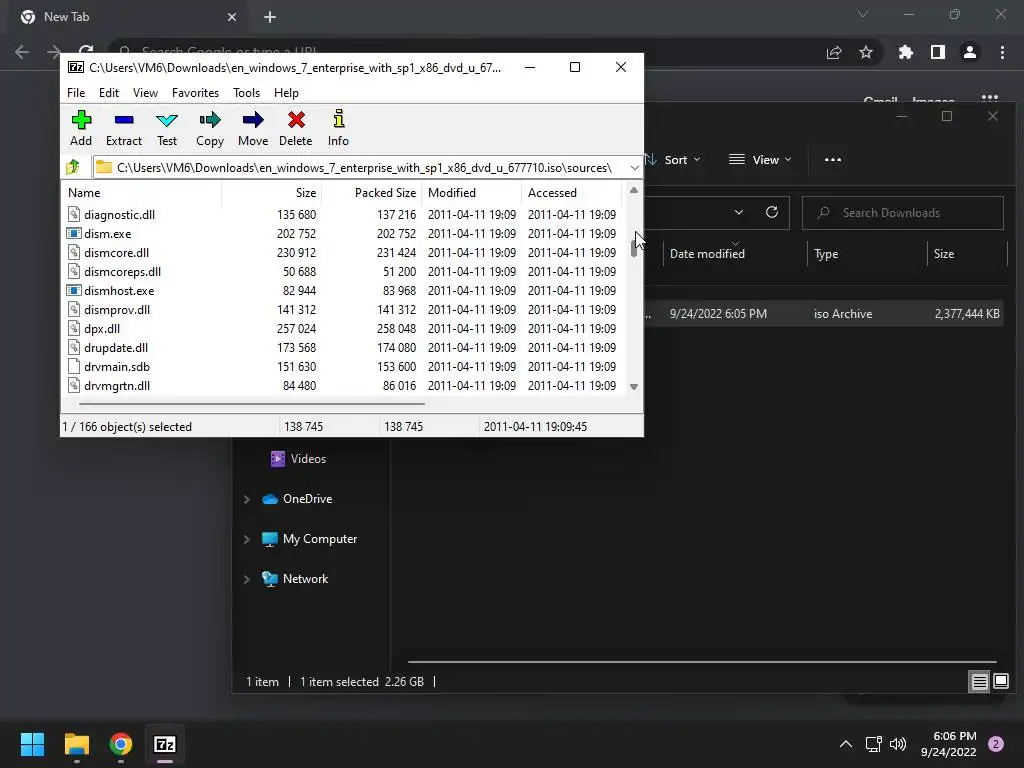Viewport: 1024px width, 768px height.
Task: Open the Edit menu in 7-Zip
Action: [x=108, y=93]
